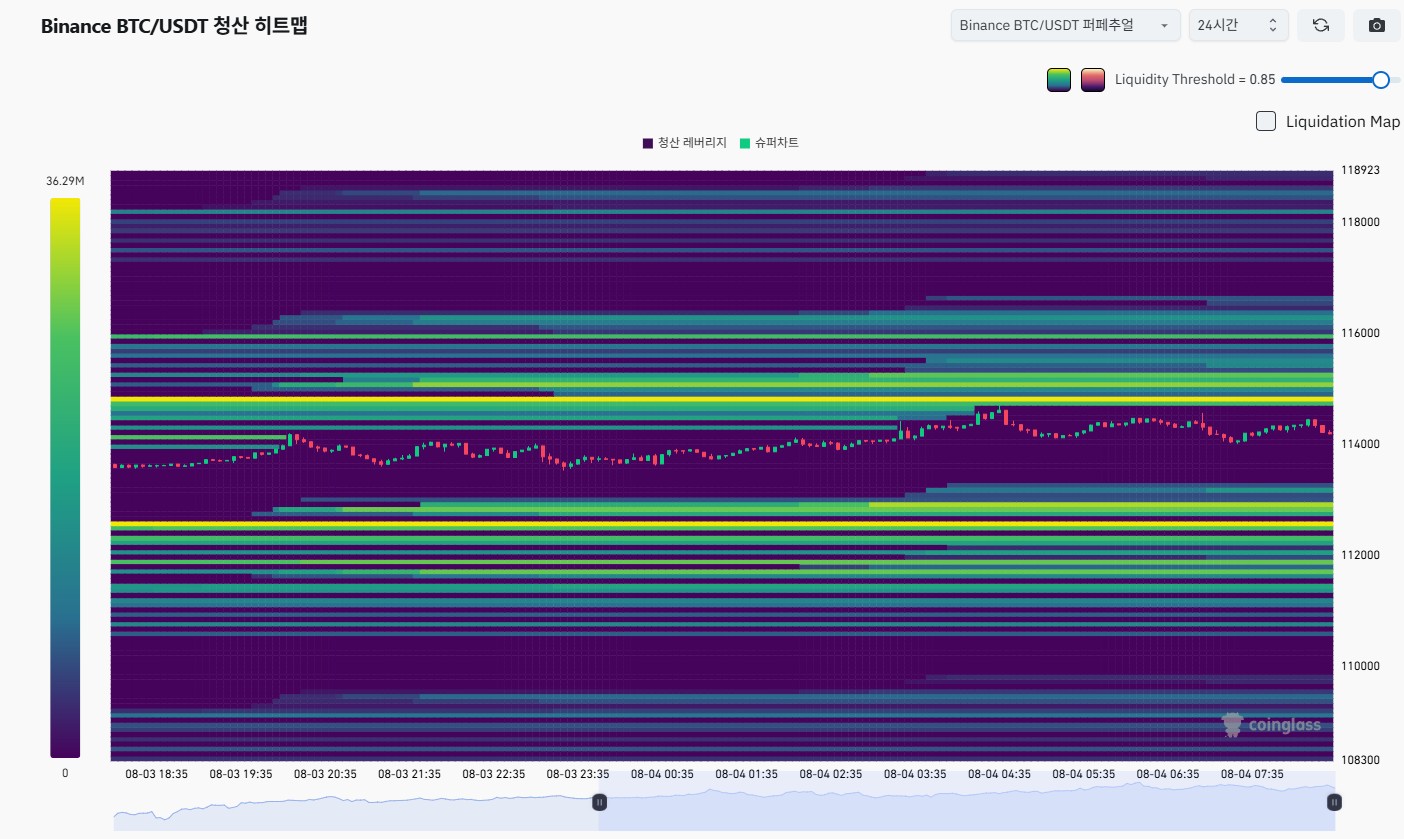1404x839 pixels.
Task: Click the '08-03 18:35' time axis label
Action: pos(156,774)
